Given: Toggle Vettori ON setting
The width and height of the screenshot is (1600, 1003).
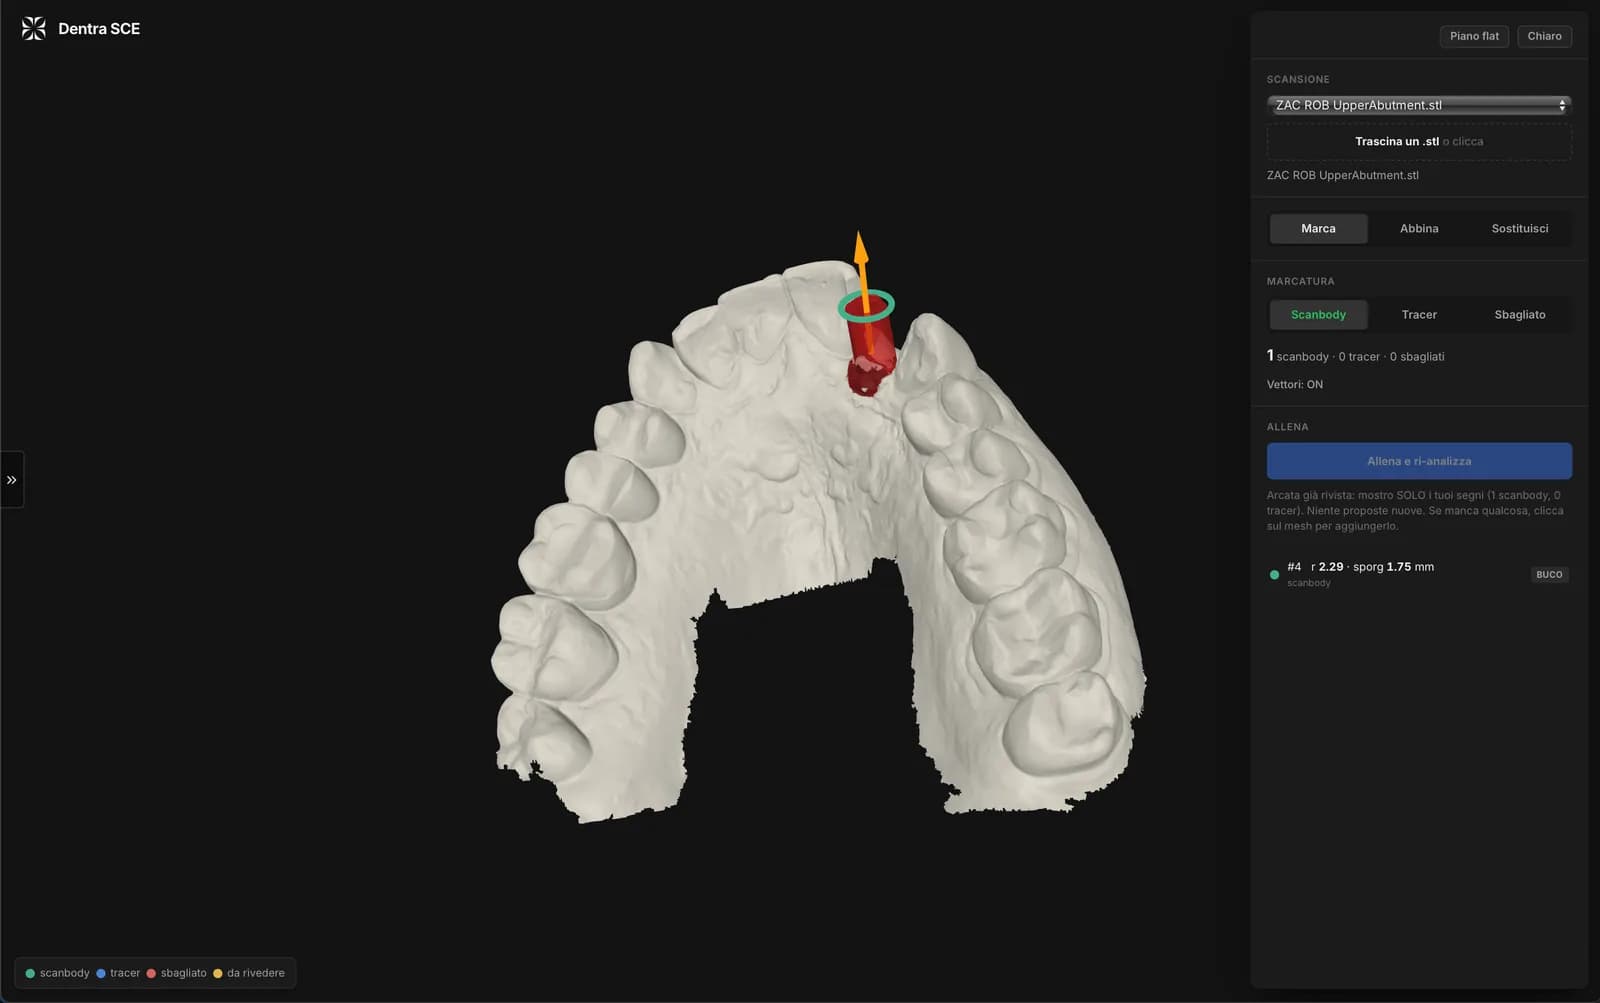Looking at the screenshot, I should 1294,384.
